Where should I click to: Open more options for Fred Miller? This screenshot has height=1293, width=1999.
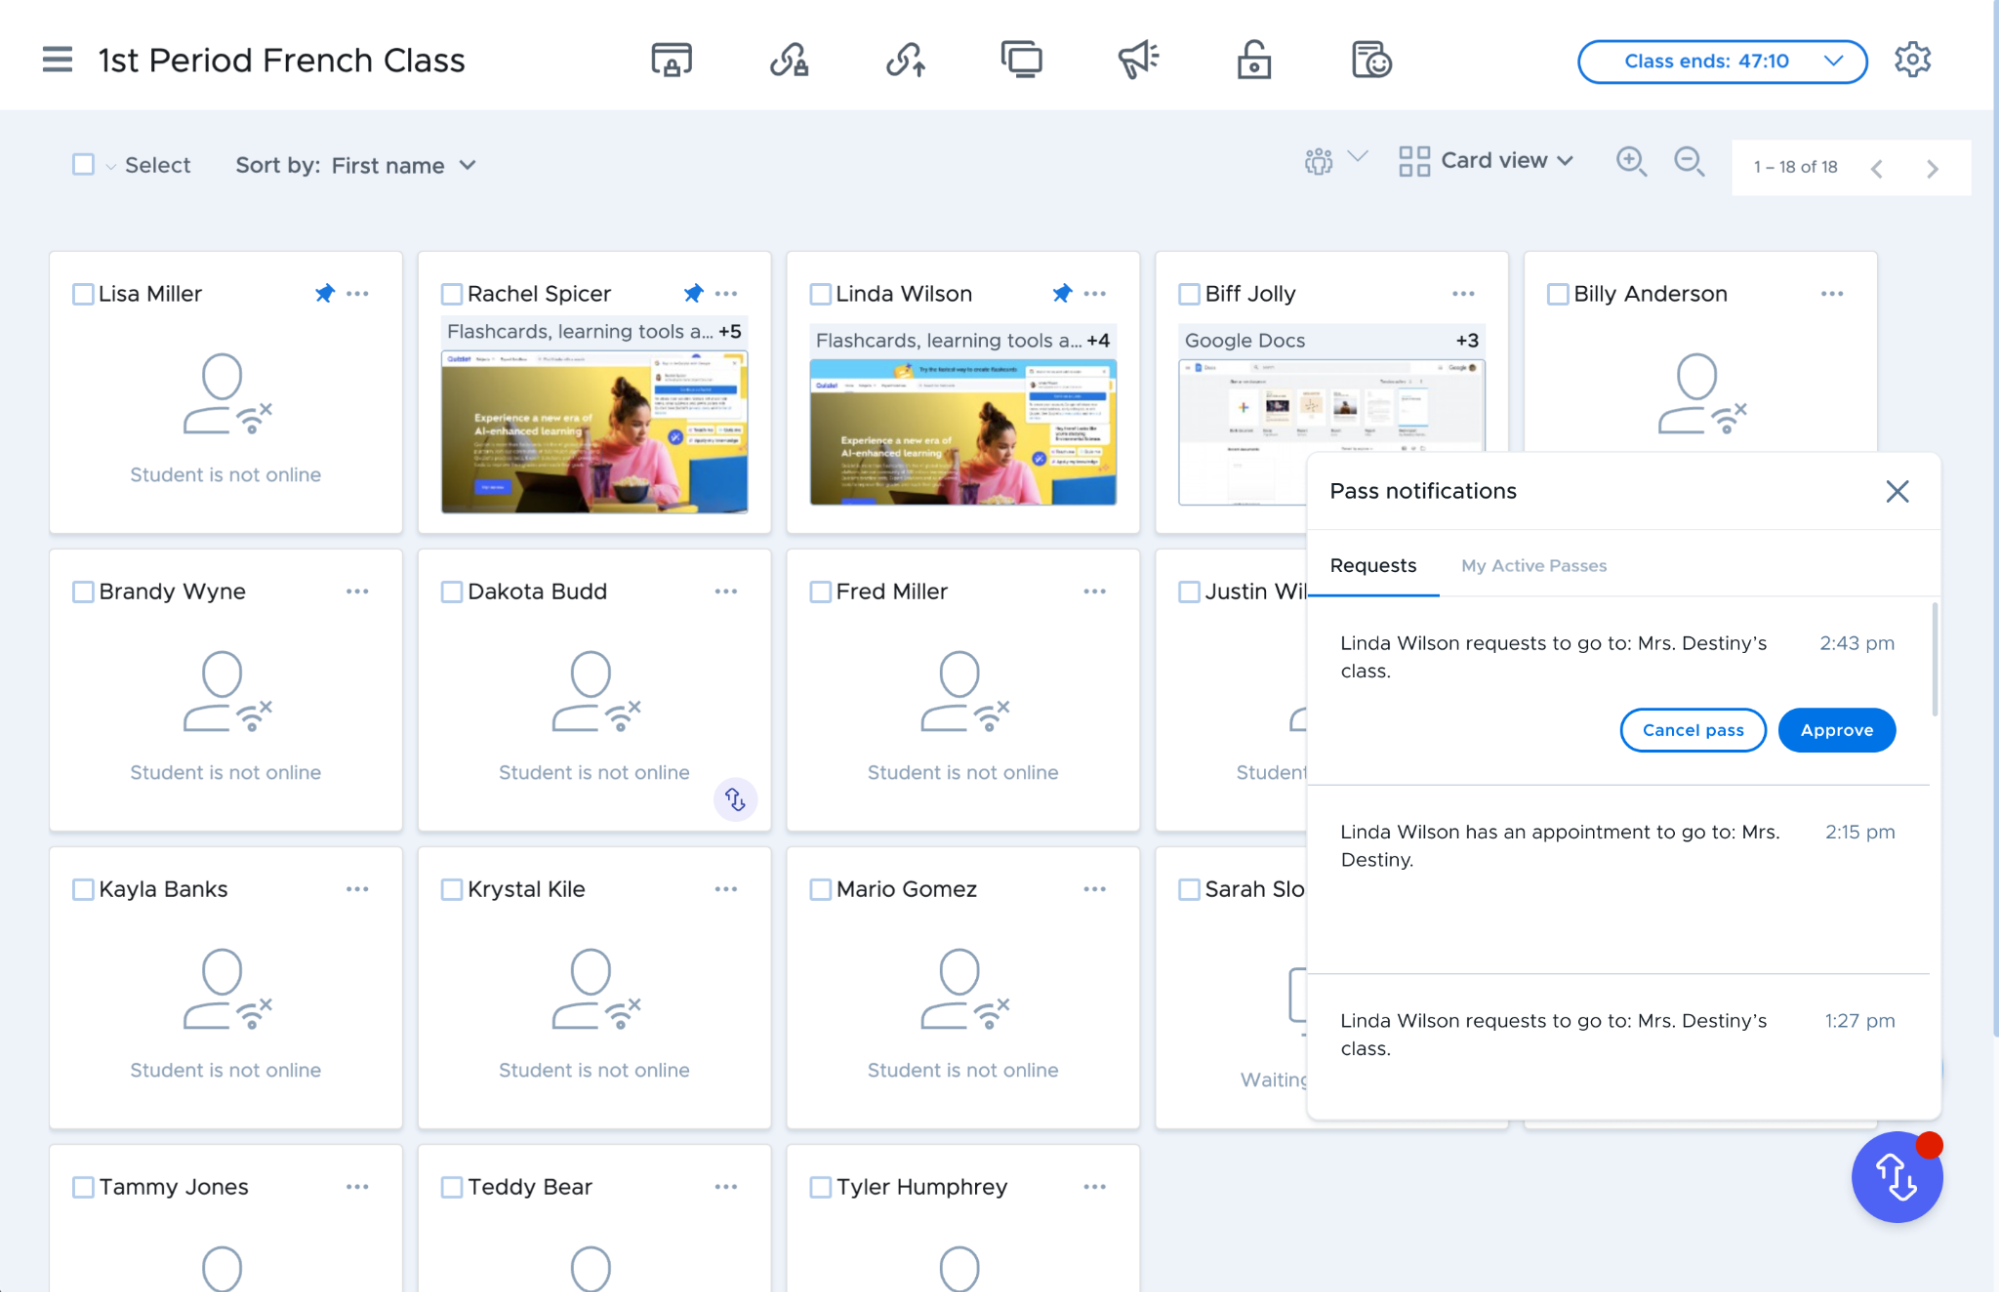pyautogui.click(x=1094, y=592)
